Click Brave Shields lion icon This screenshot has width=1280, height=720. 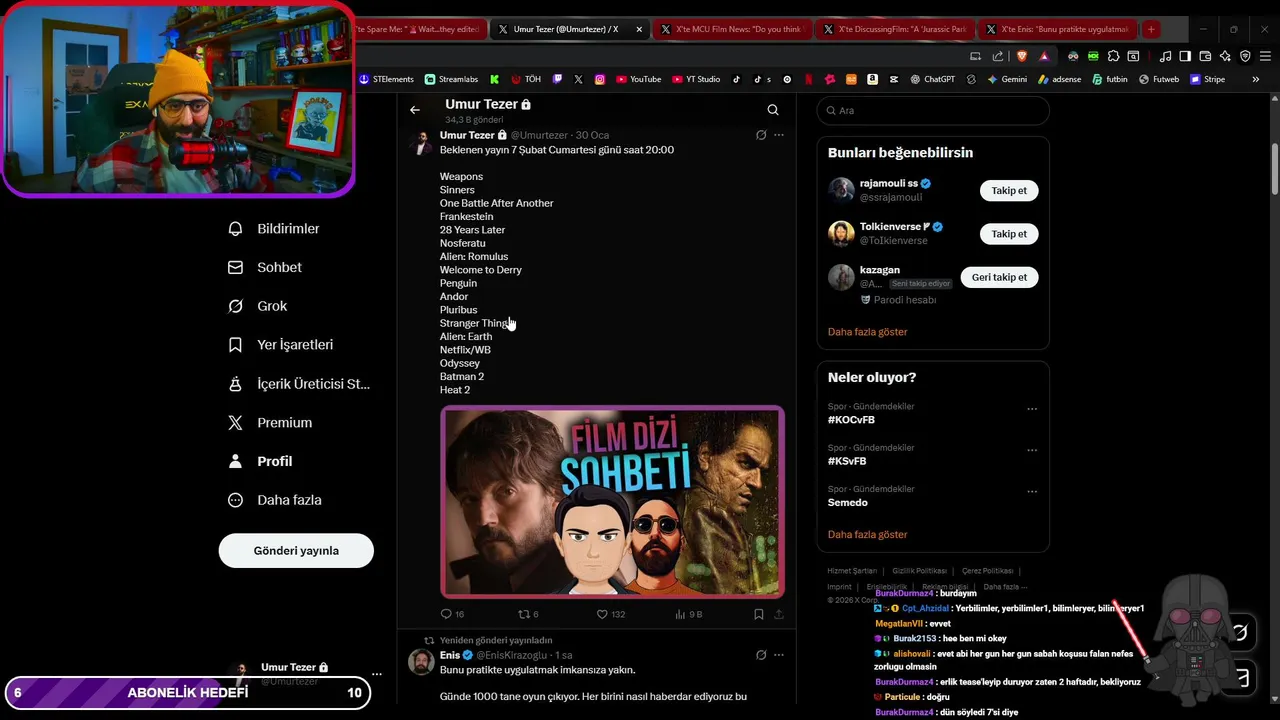[1021, 56]
